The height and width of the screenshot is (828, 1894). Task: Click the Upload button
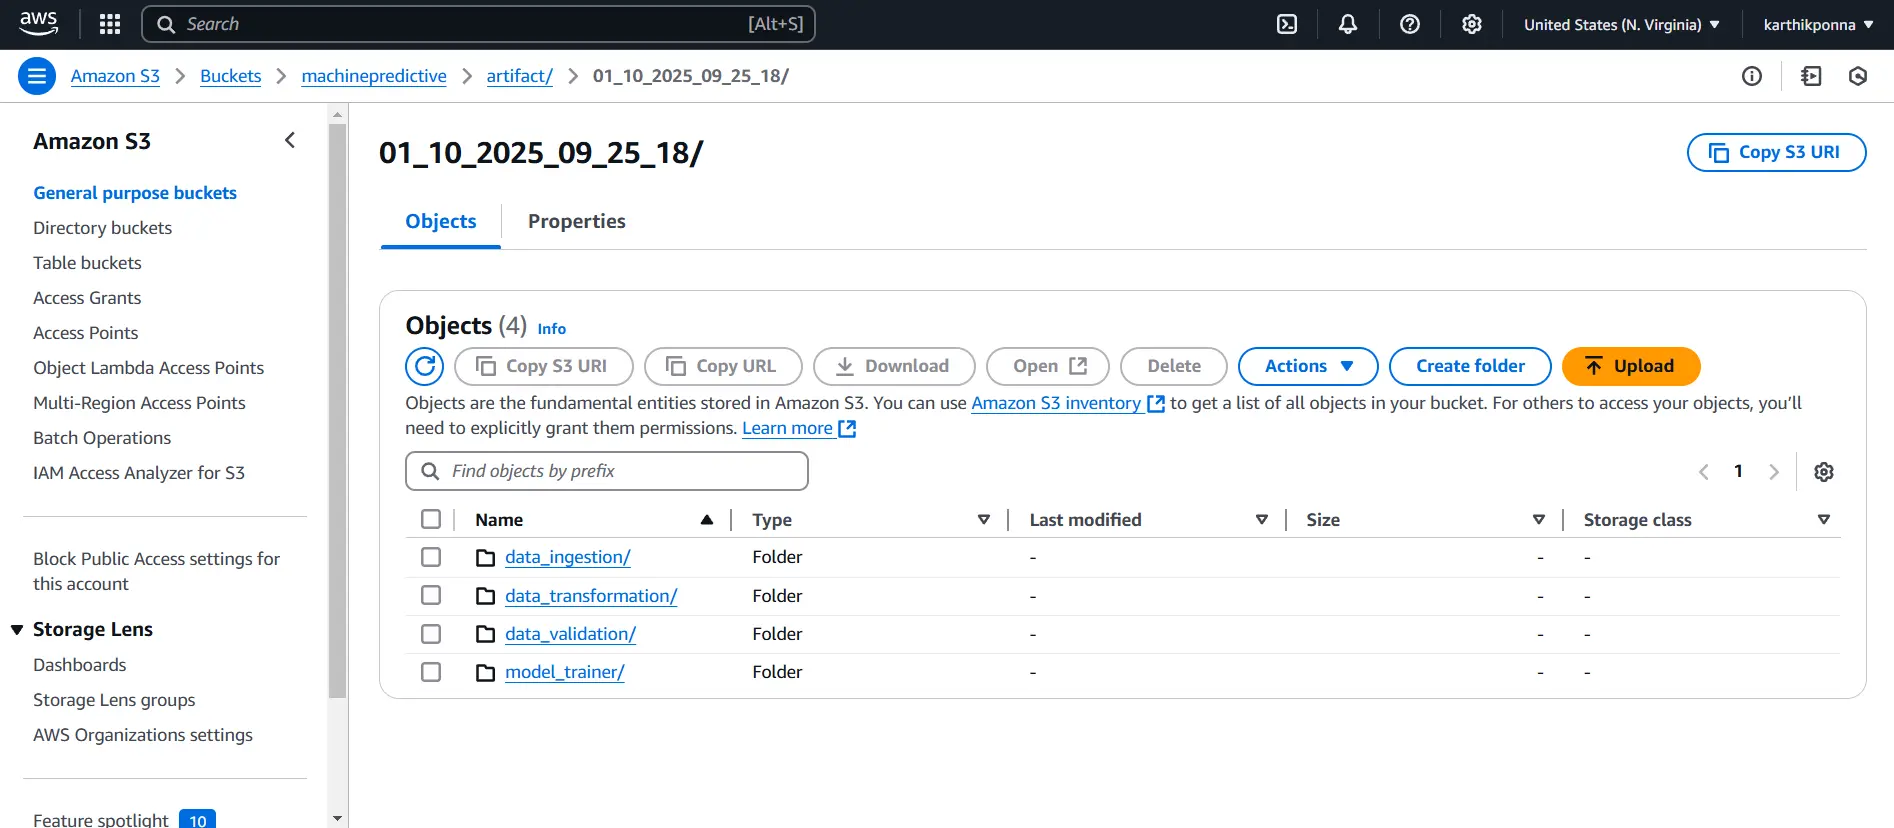pos(1631,366)
